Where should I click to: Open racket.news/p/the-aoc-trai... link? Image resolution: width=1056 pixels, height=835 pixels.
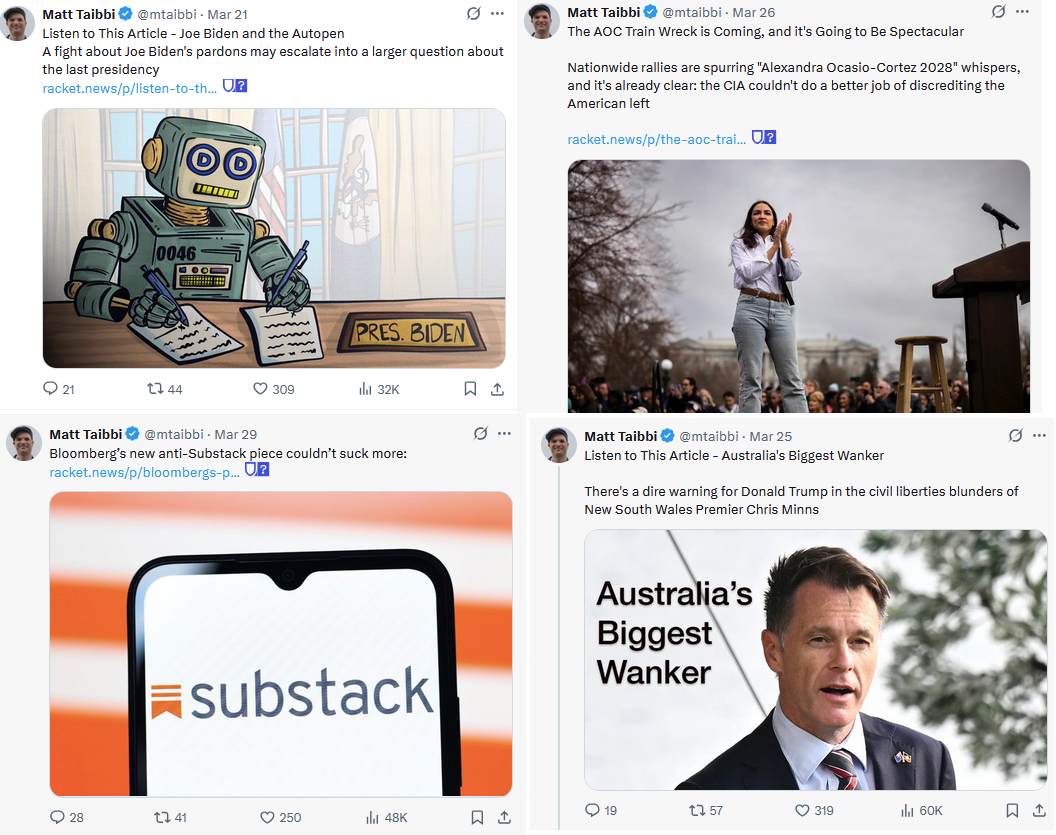pos(656,139)
